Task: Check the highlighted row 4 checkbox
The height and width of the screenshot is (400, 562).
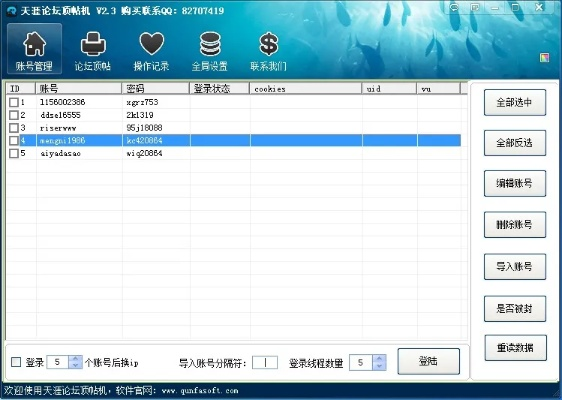Action: 14,141
